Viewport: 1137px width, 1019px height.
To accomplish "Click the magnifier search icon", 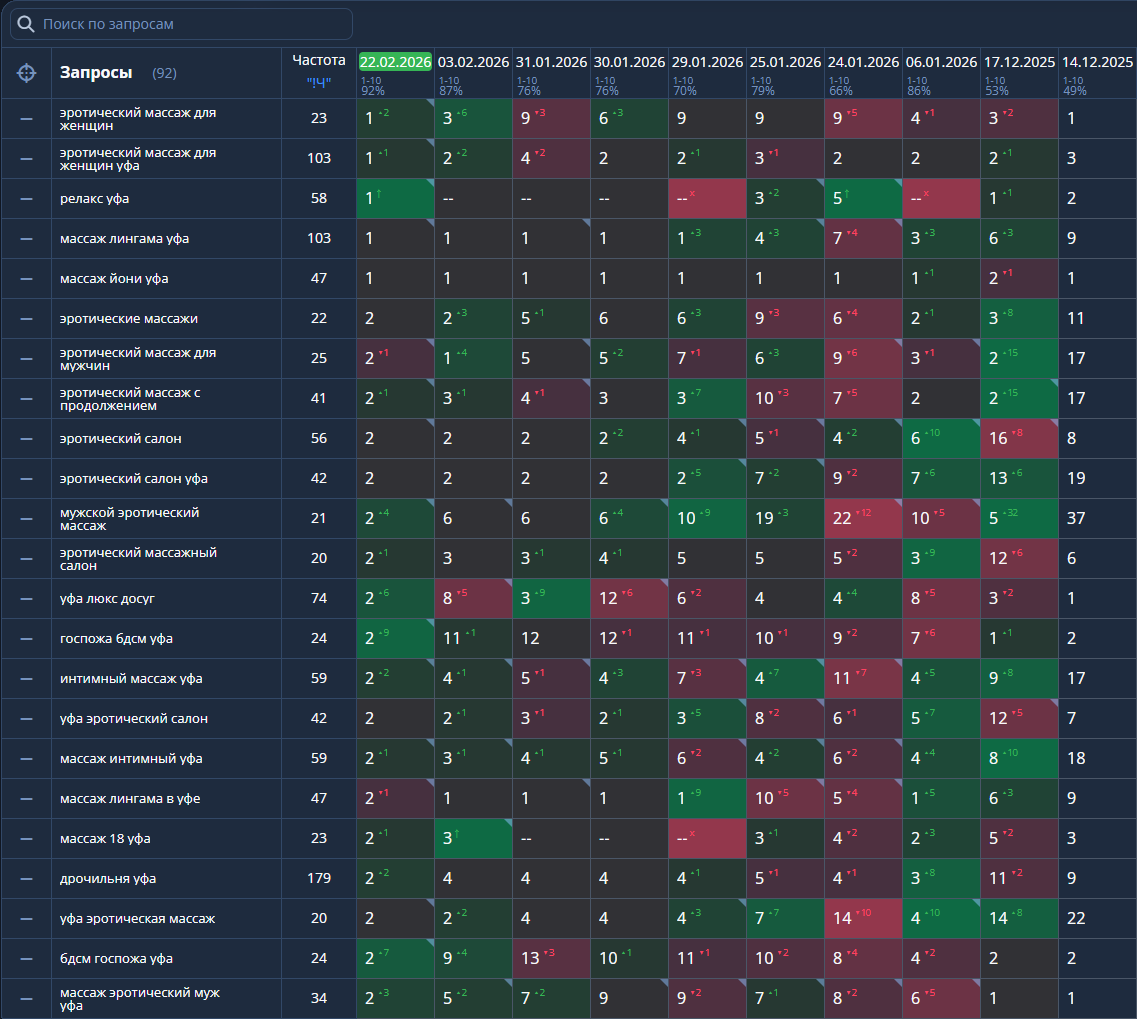I will click(x=25, y=24).
